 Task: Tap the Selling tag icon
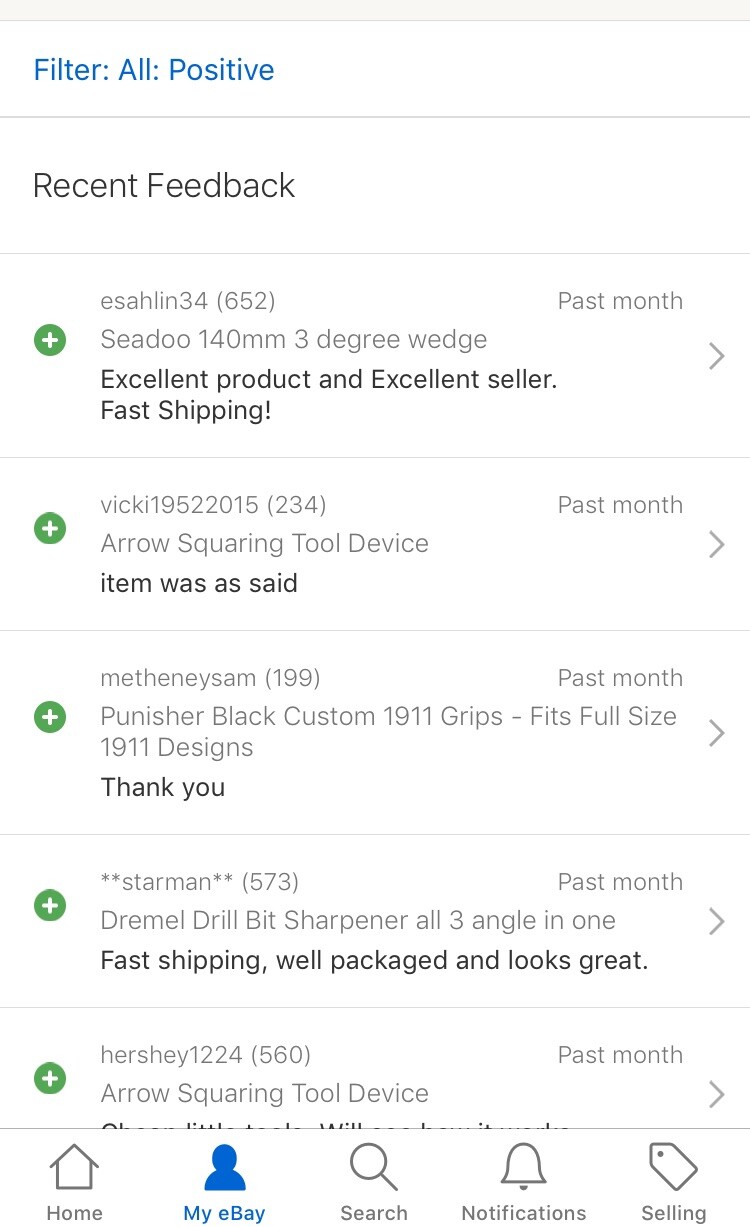pyautogui.click(x=673, y=1168)
